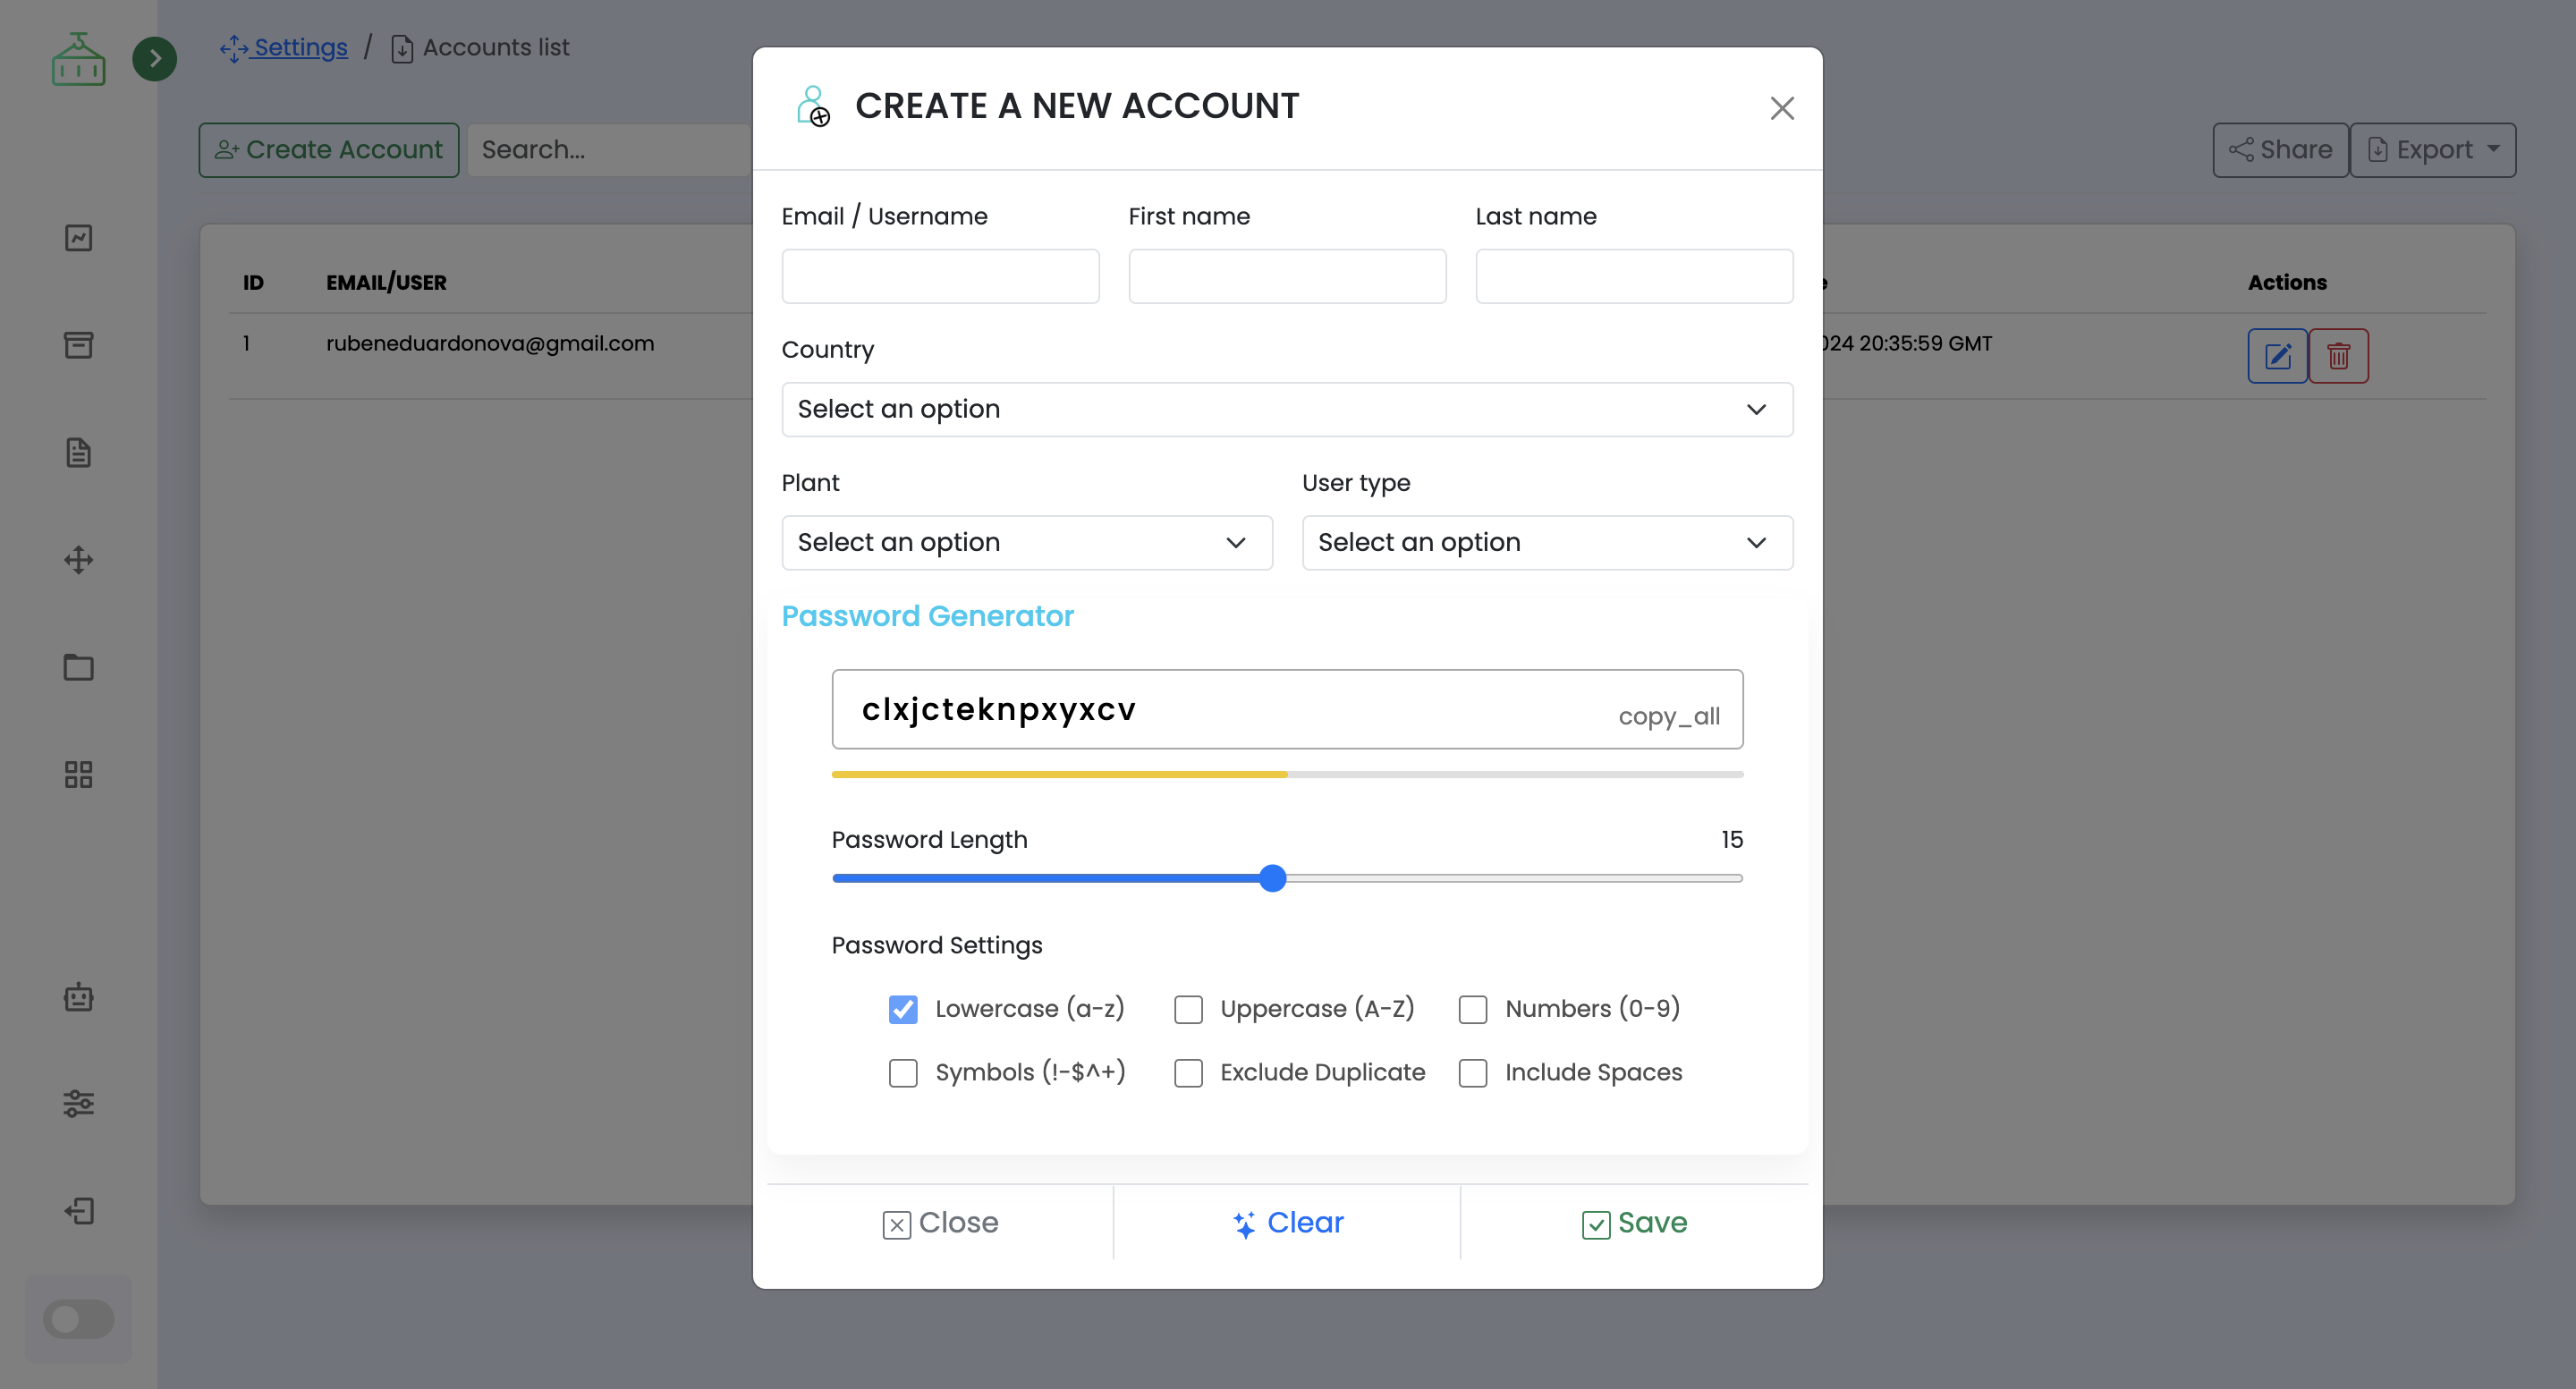
Task: Enable the Numbers (0-9) checkbox
Action: point(1472,1009)
